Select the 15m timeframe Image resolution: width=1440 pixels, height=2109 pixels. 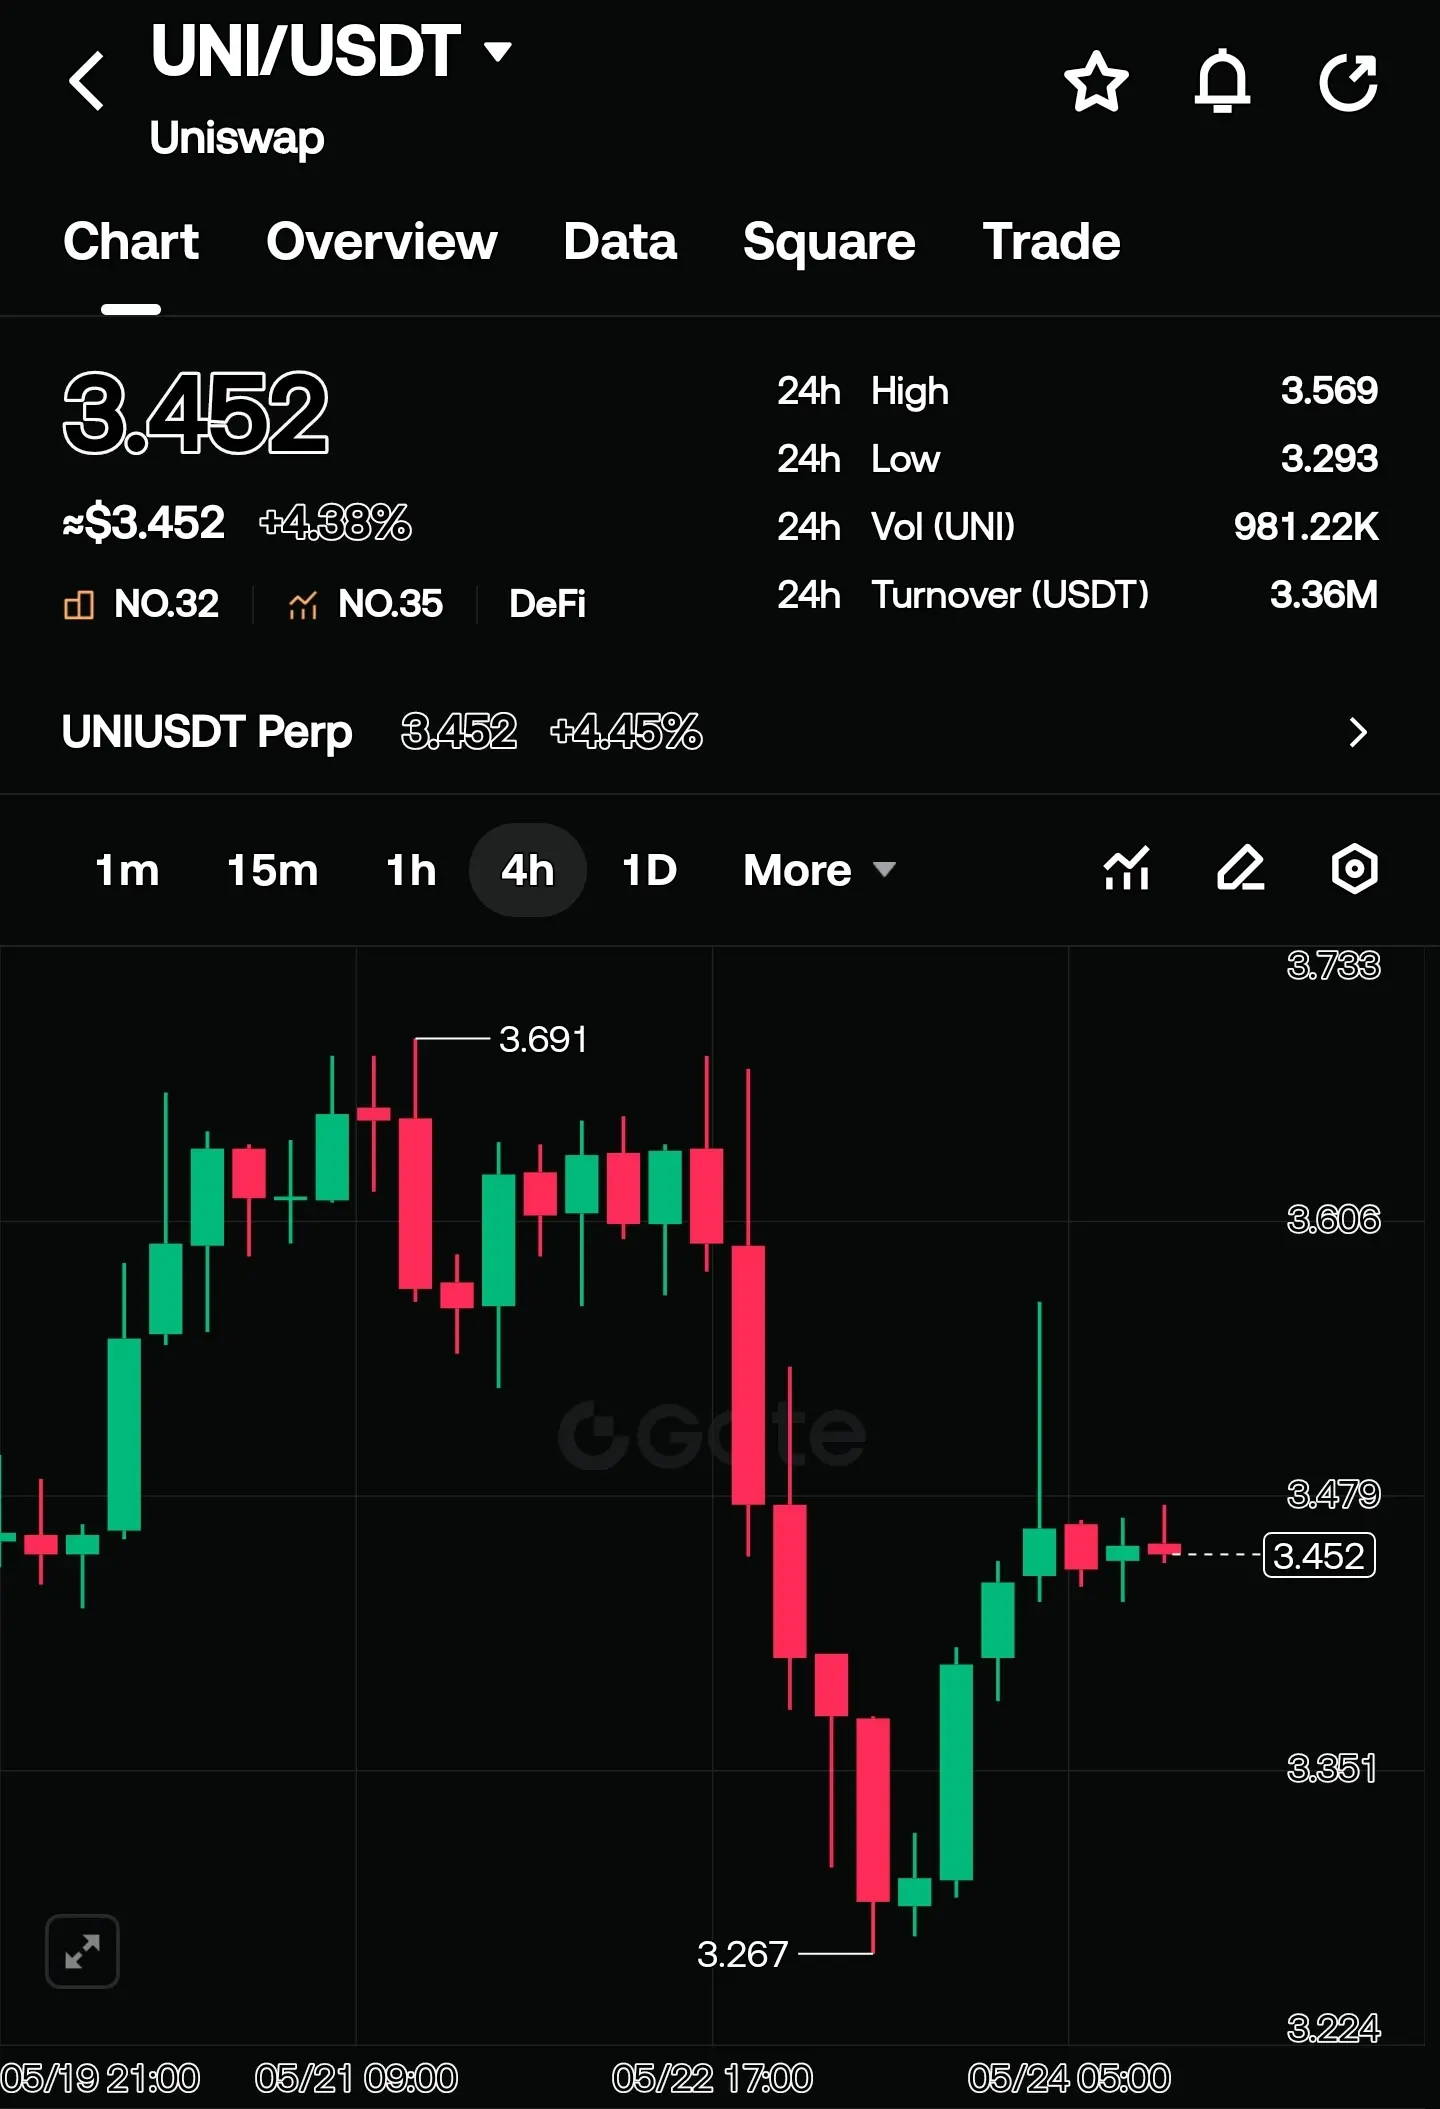pyautogui.click(x=272, y=870)
